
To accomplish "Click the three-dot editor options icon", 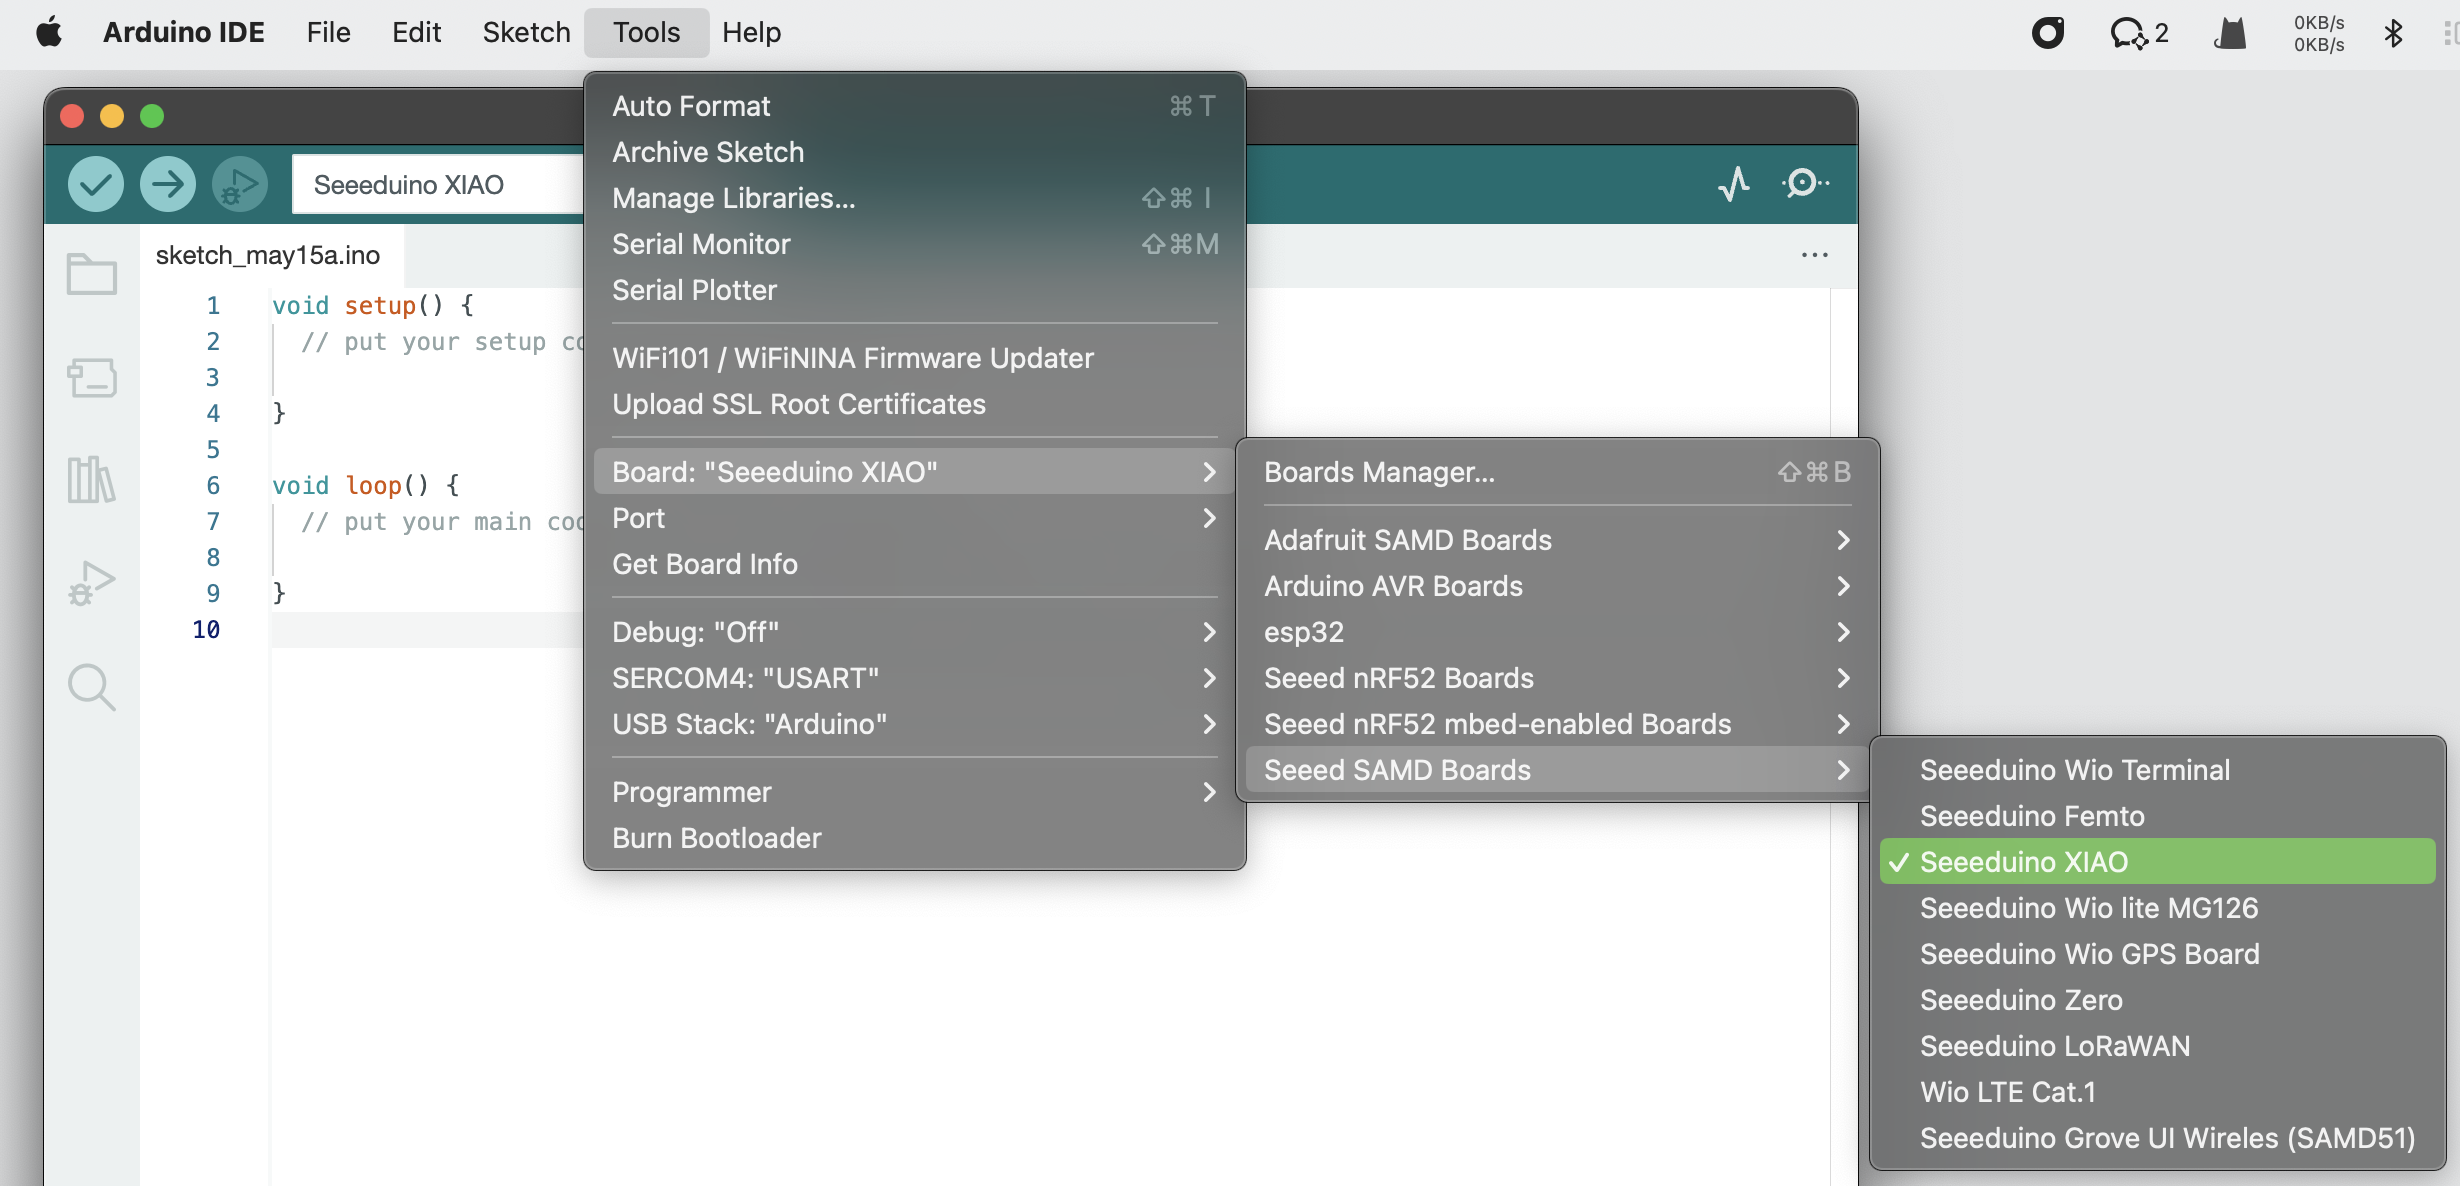I will (x=1815, y=255).
